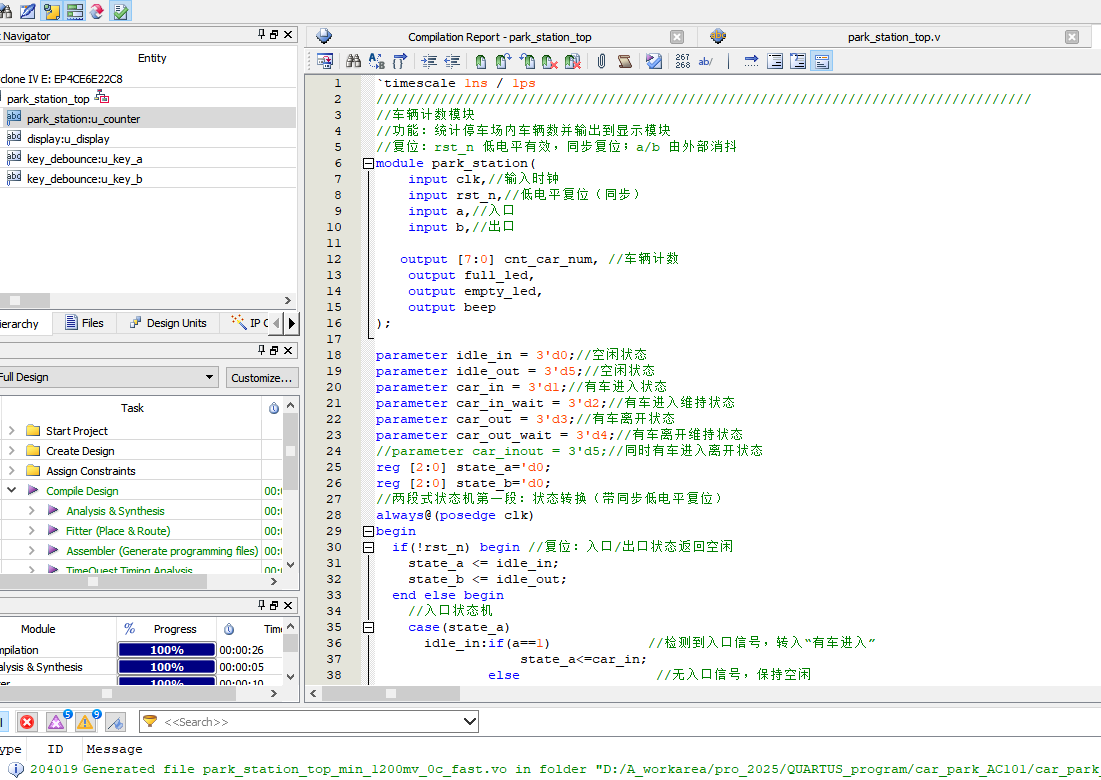
Task: Expand the Start Project task
Action: [x=11, y=430]
